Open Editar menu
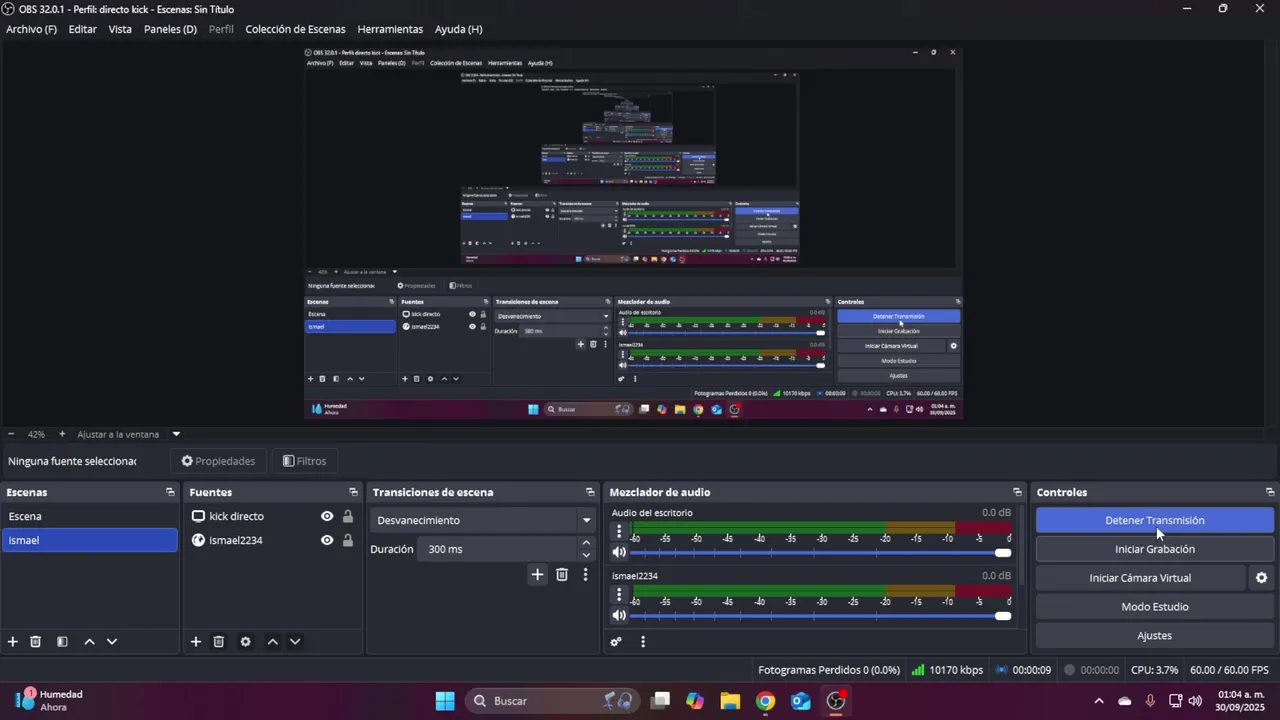The image size is (1280, 720). coord(82,29)
